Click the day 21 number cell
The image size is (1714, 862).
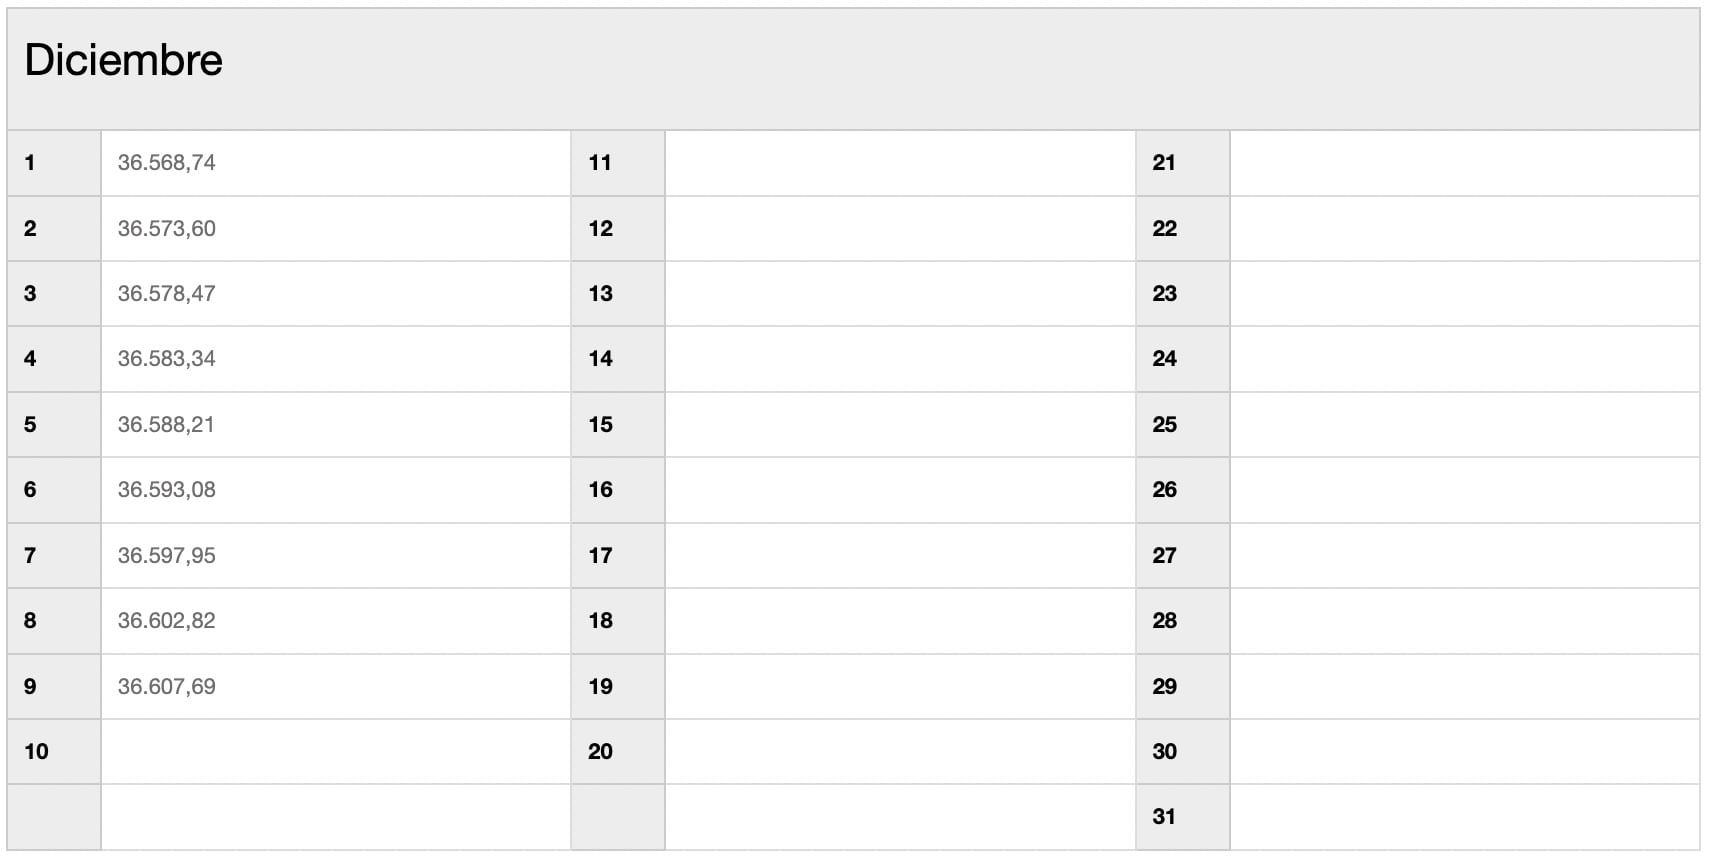pos(1164,163)
